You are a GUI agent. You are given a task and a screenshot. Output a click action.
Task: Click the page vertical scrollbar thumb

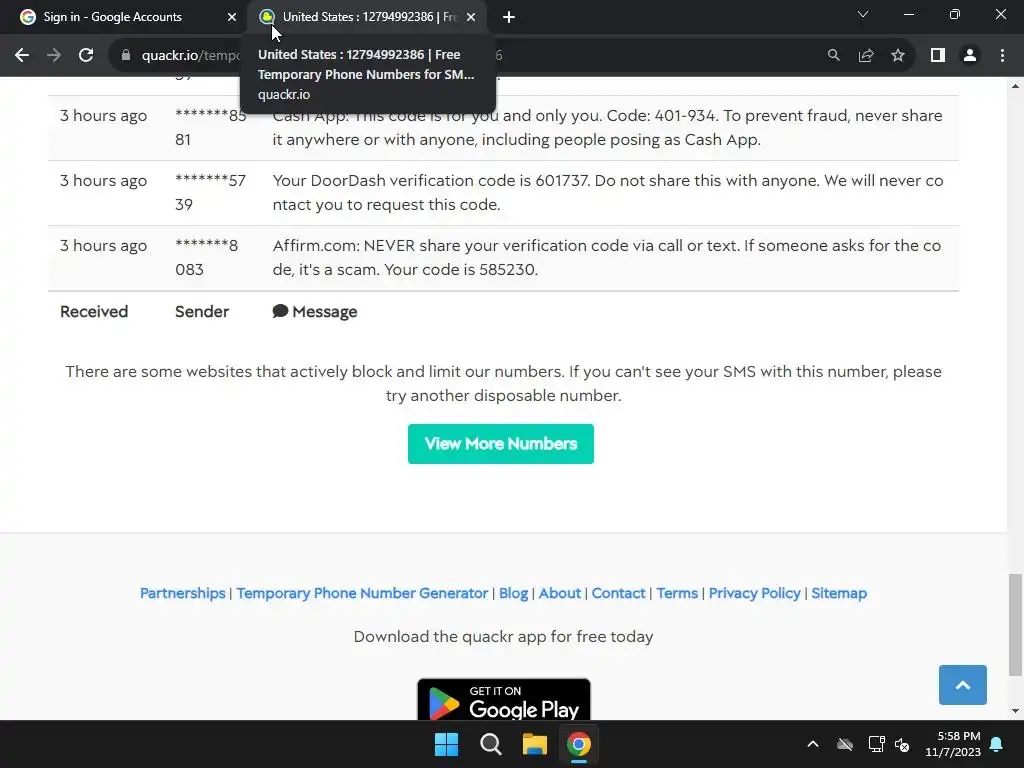click(1015, 625)
